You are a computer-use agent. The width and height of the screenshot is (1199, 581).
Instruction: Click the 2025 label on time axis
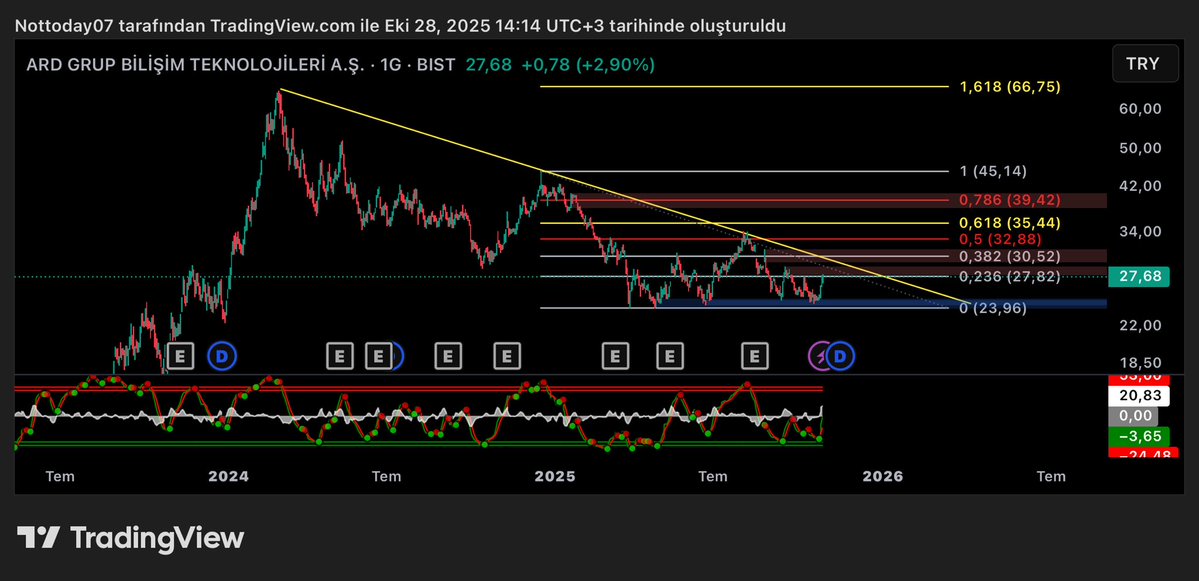(554, 476)
